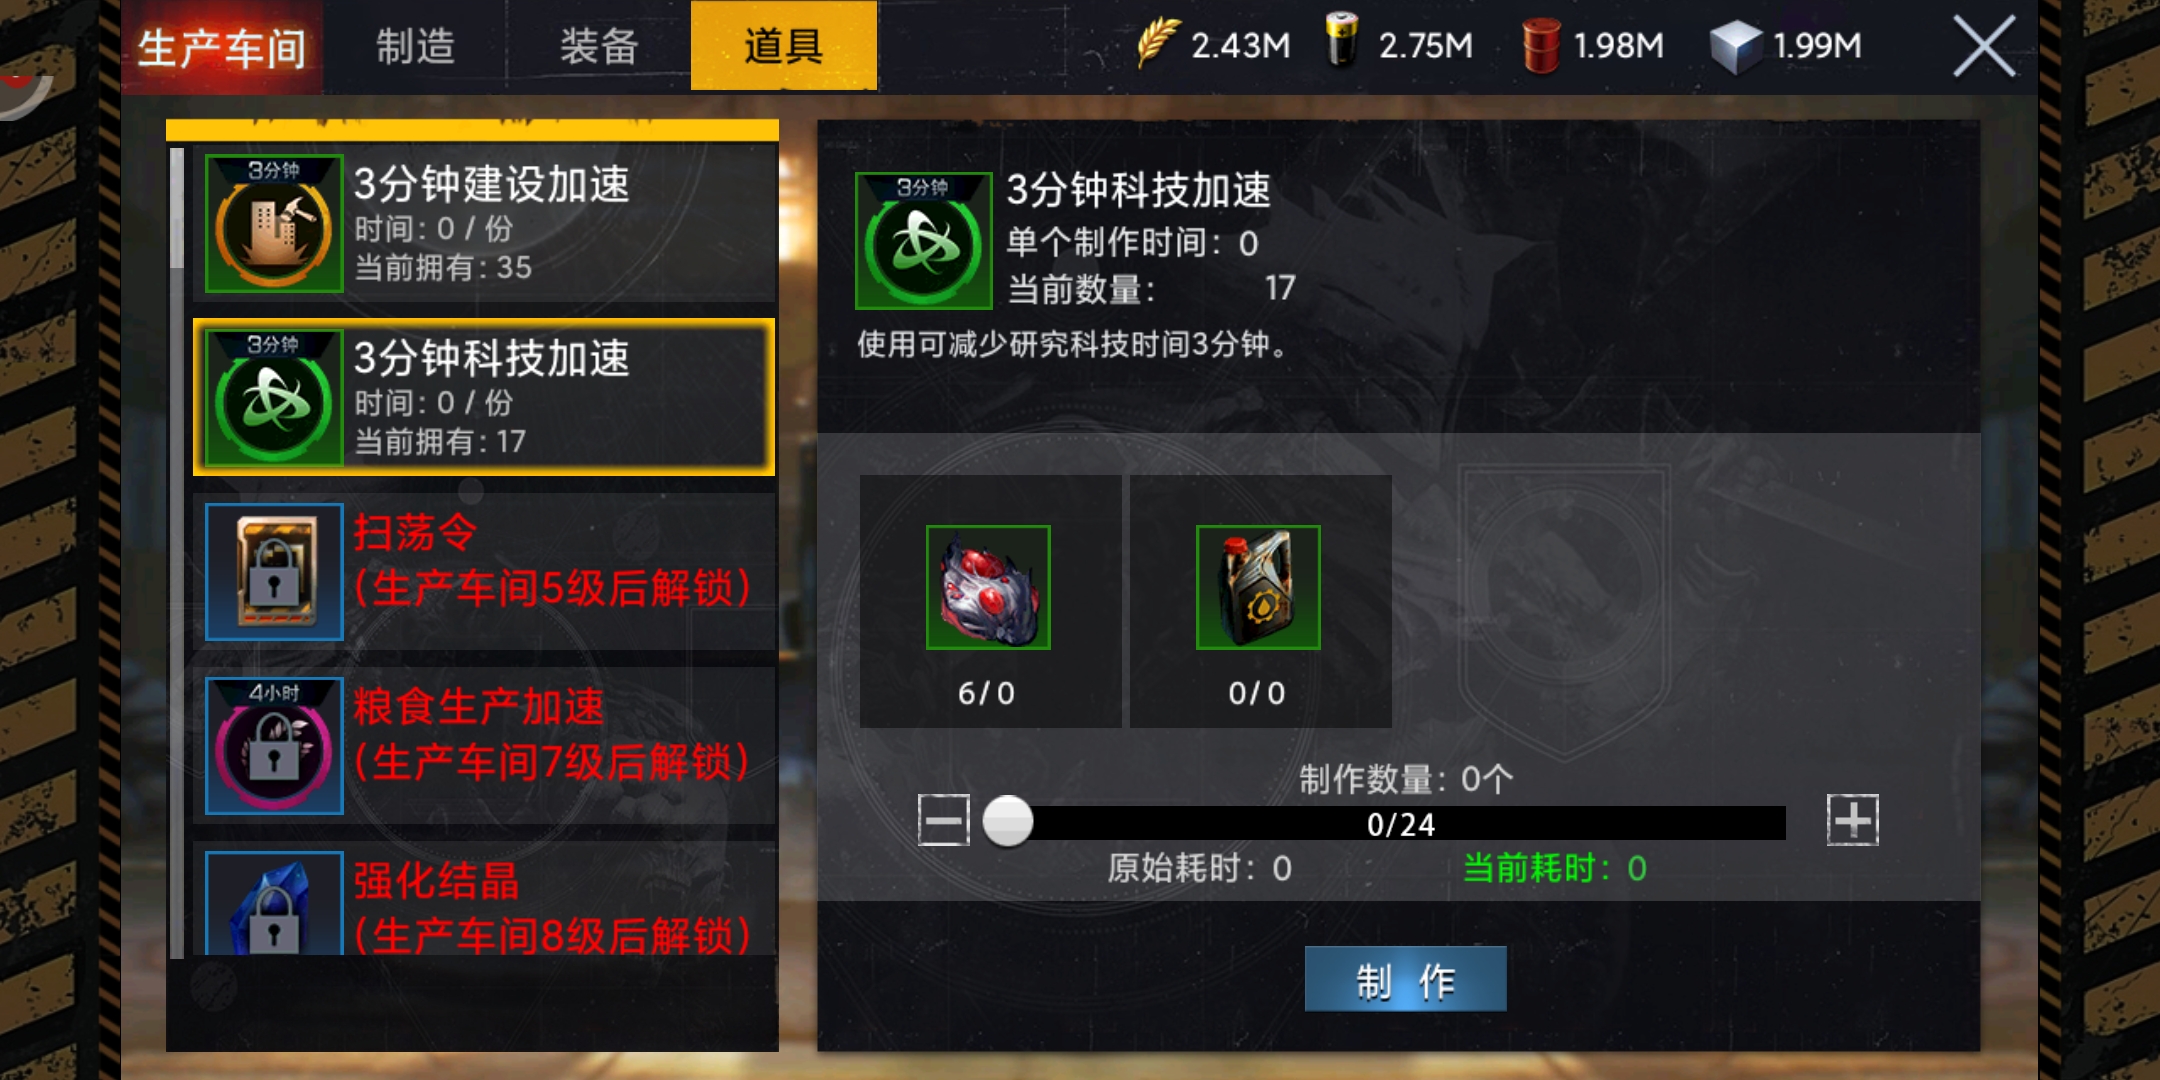Click the oil canister material icon
Image resolution: width=2160 pixels, height=1080 pixels.
tap(1258, 587)
